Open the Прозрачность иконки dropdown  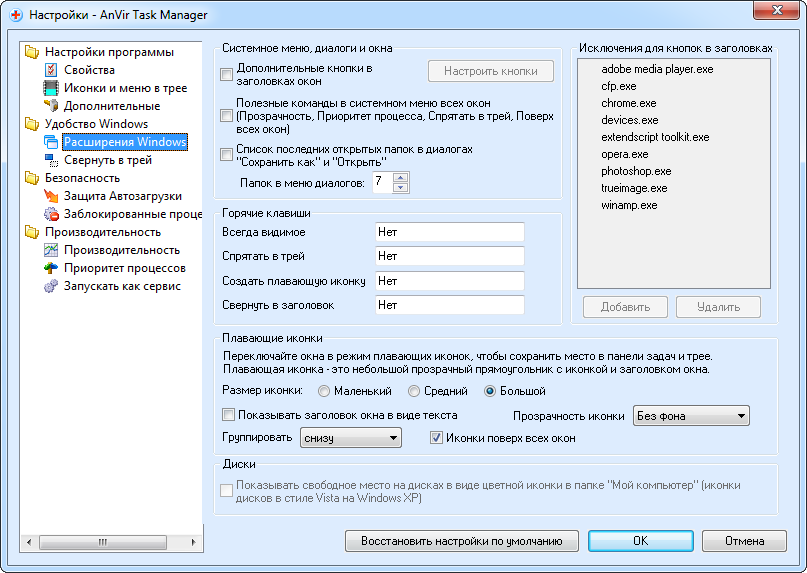point(691,416)
